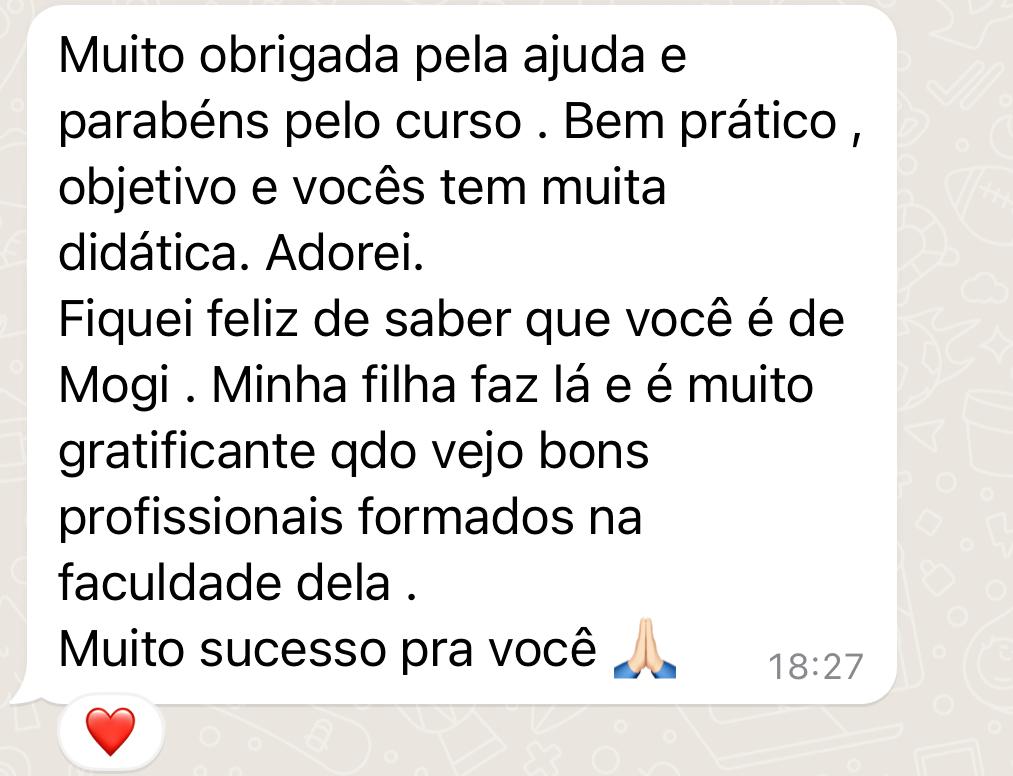Click the word "Muito" at message start
Screen dimensions: 1013x776
(x=121, y=56)
